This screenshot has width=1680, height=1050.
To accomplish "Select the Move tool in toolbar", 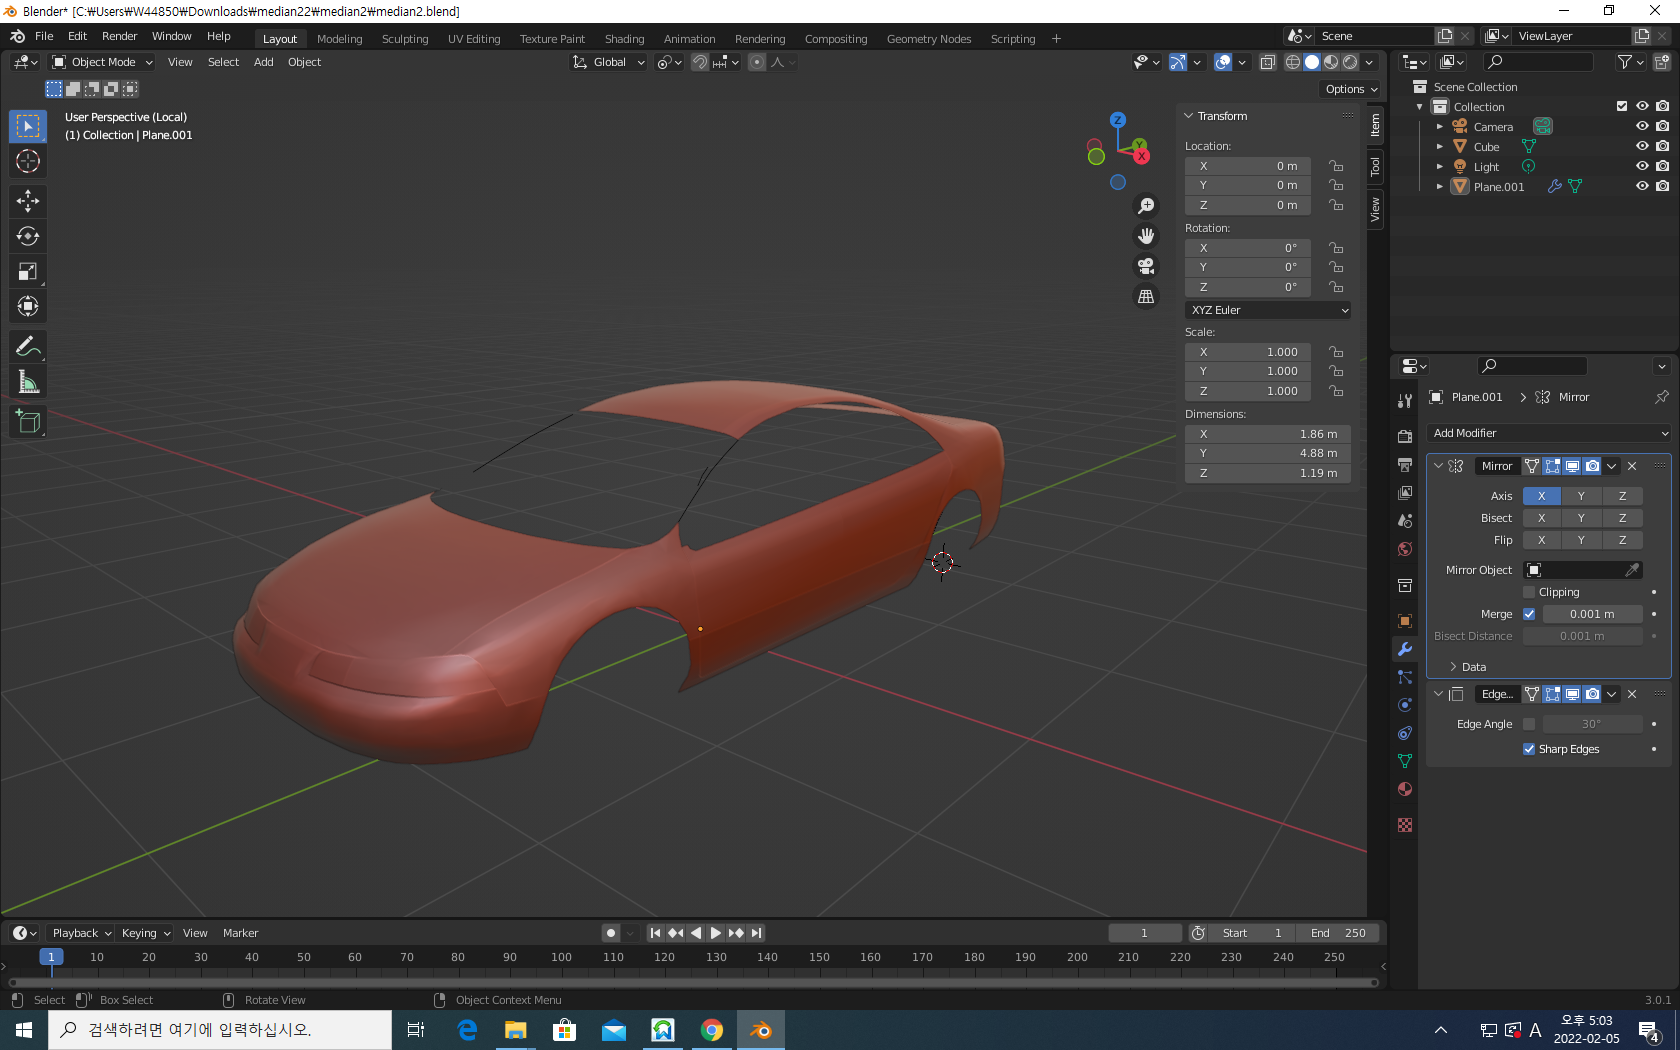I will tap(28, 201).
